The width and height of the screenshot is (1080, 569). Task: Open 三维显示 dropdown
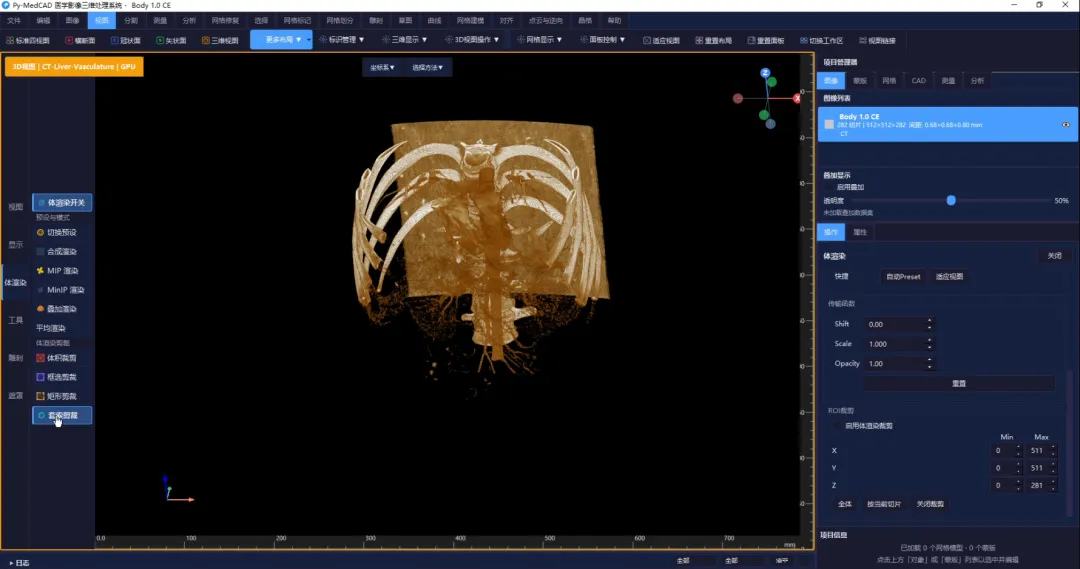405,40
